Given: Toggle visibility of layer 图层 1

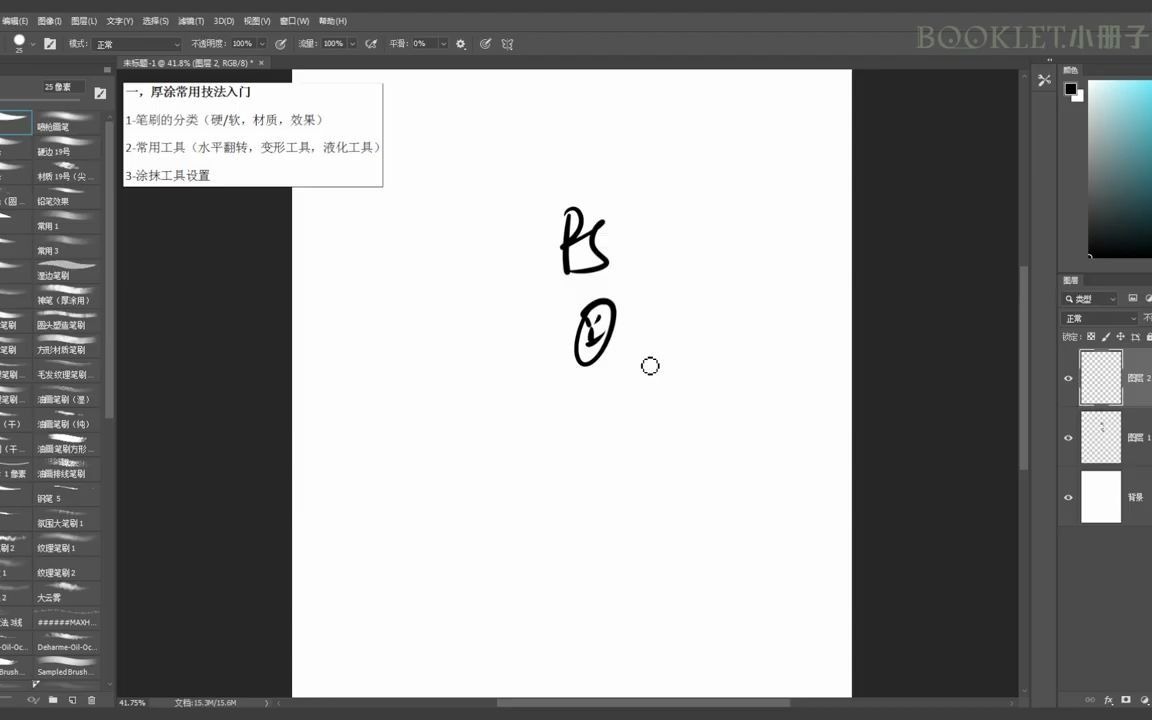Looking at the screenshot, I should coord(1068,437).
